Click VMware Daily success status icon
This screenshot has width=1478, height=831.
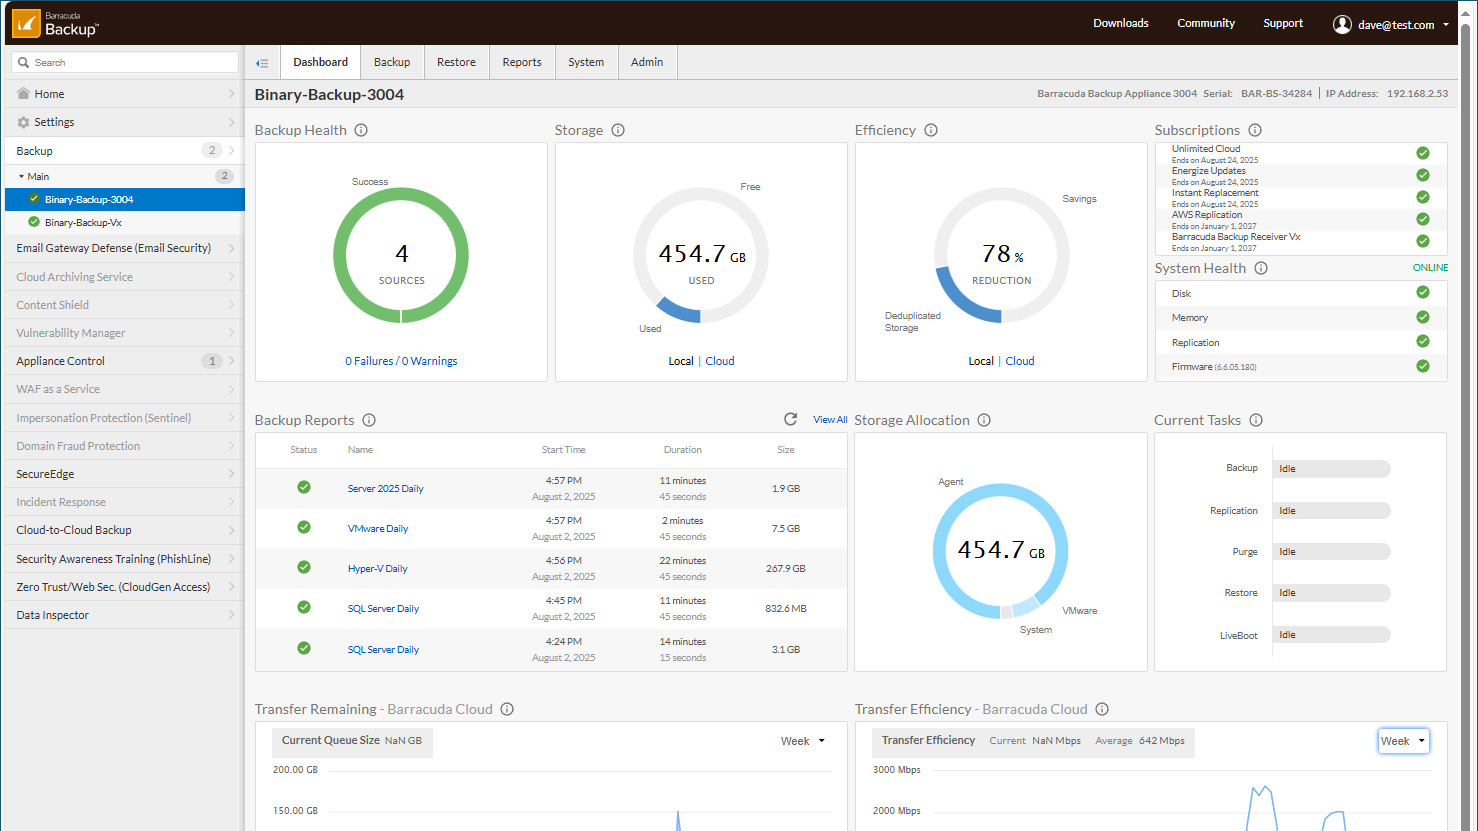pos(304,527)
